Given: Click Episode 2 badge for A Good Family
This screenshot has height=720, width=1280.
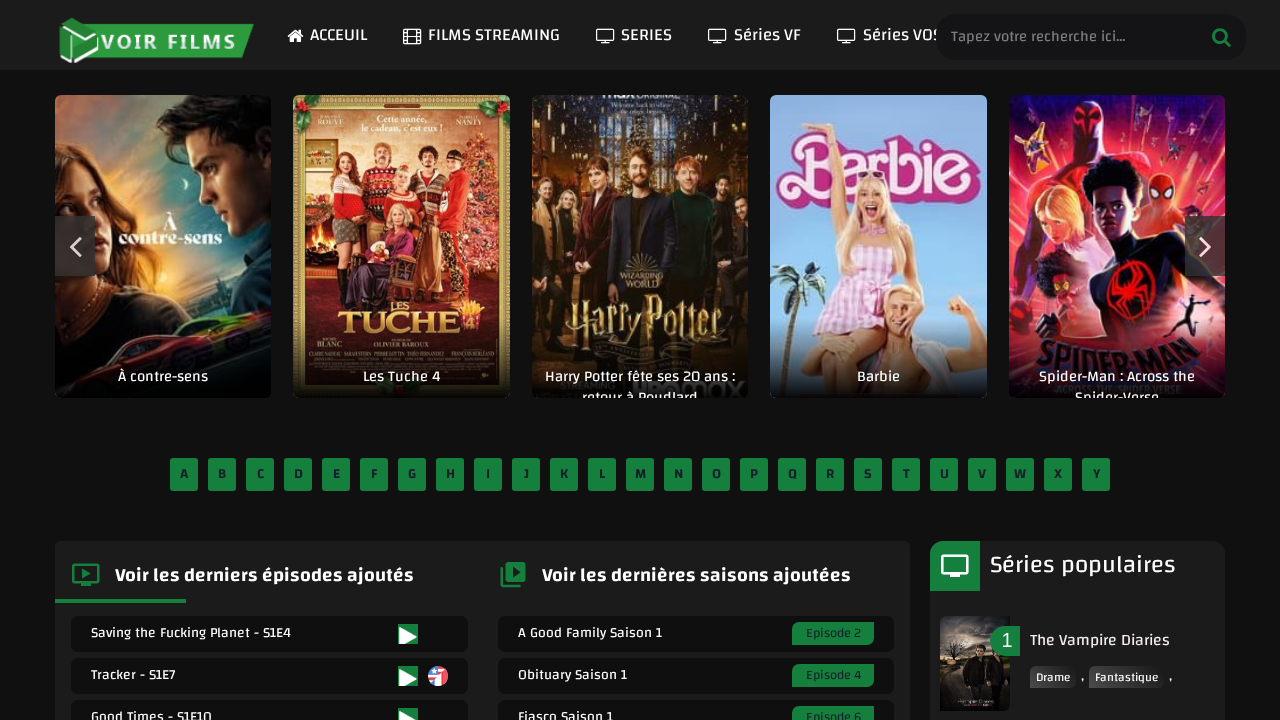Looking at the screenshot, I should (833, 633).
